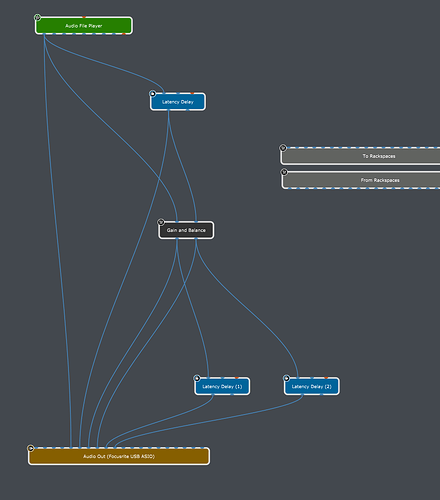This screenshot has width=440, height=500.
Task: Select the Audio Out (Focusrite USB ASIO) block
Action: (x=119, y=456)
